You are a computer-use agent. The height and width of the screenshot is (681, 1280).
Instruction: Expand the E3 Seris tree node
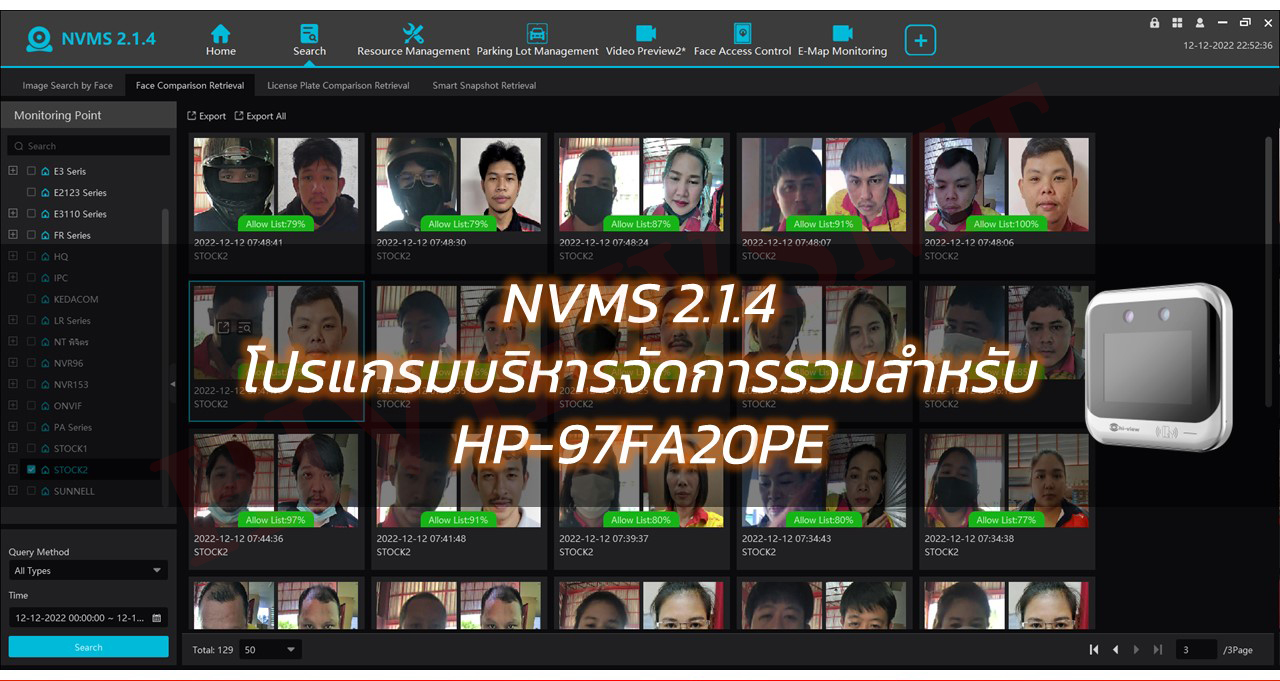point(13,171)
